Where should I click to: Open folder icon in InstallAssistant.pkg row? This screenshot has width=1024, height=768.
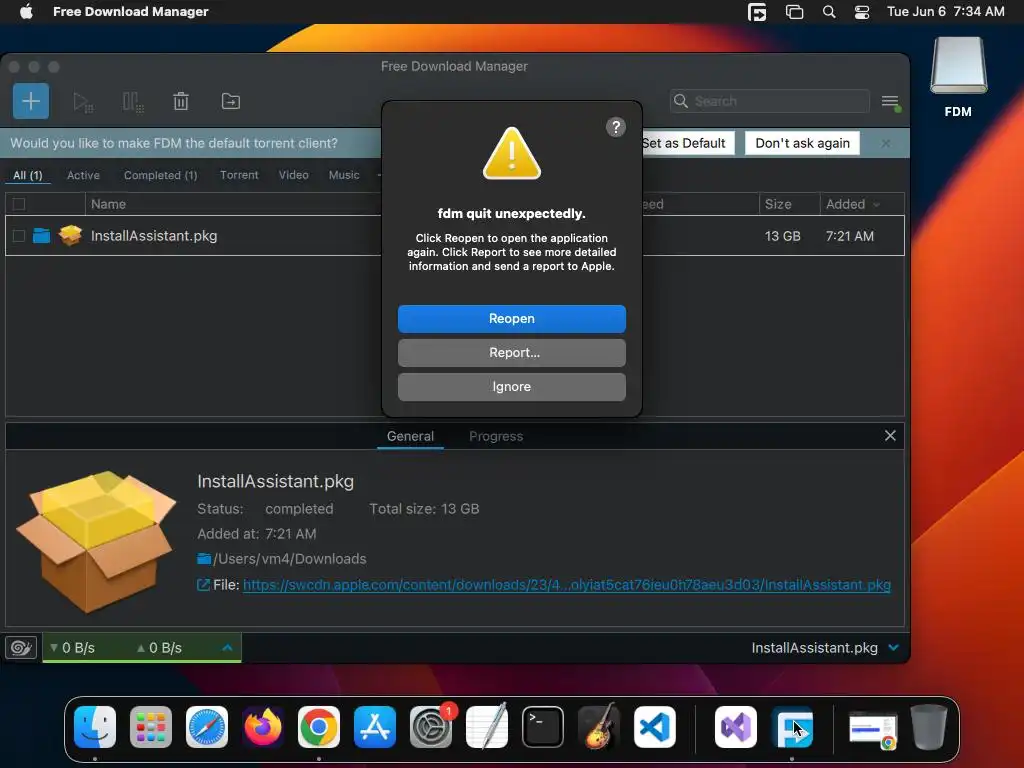pos(41,235)
